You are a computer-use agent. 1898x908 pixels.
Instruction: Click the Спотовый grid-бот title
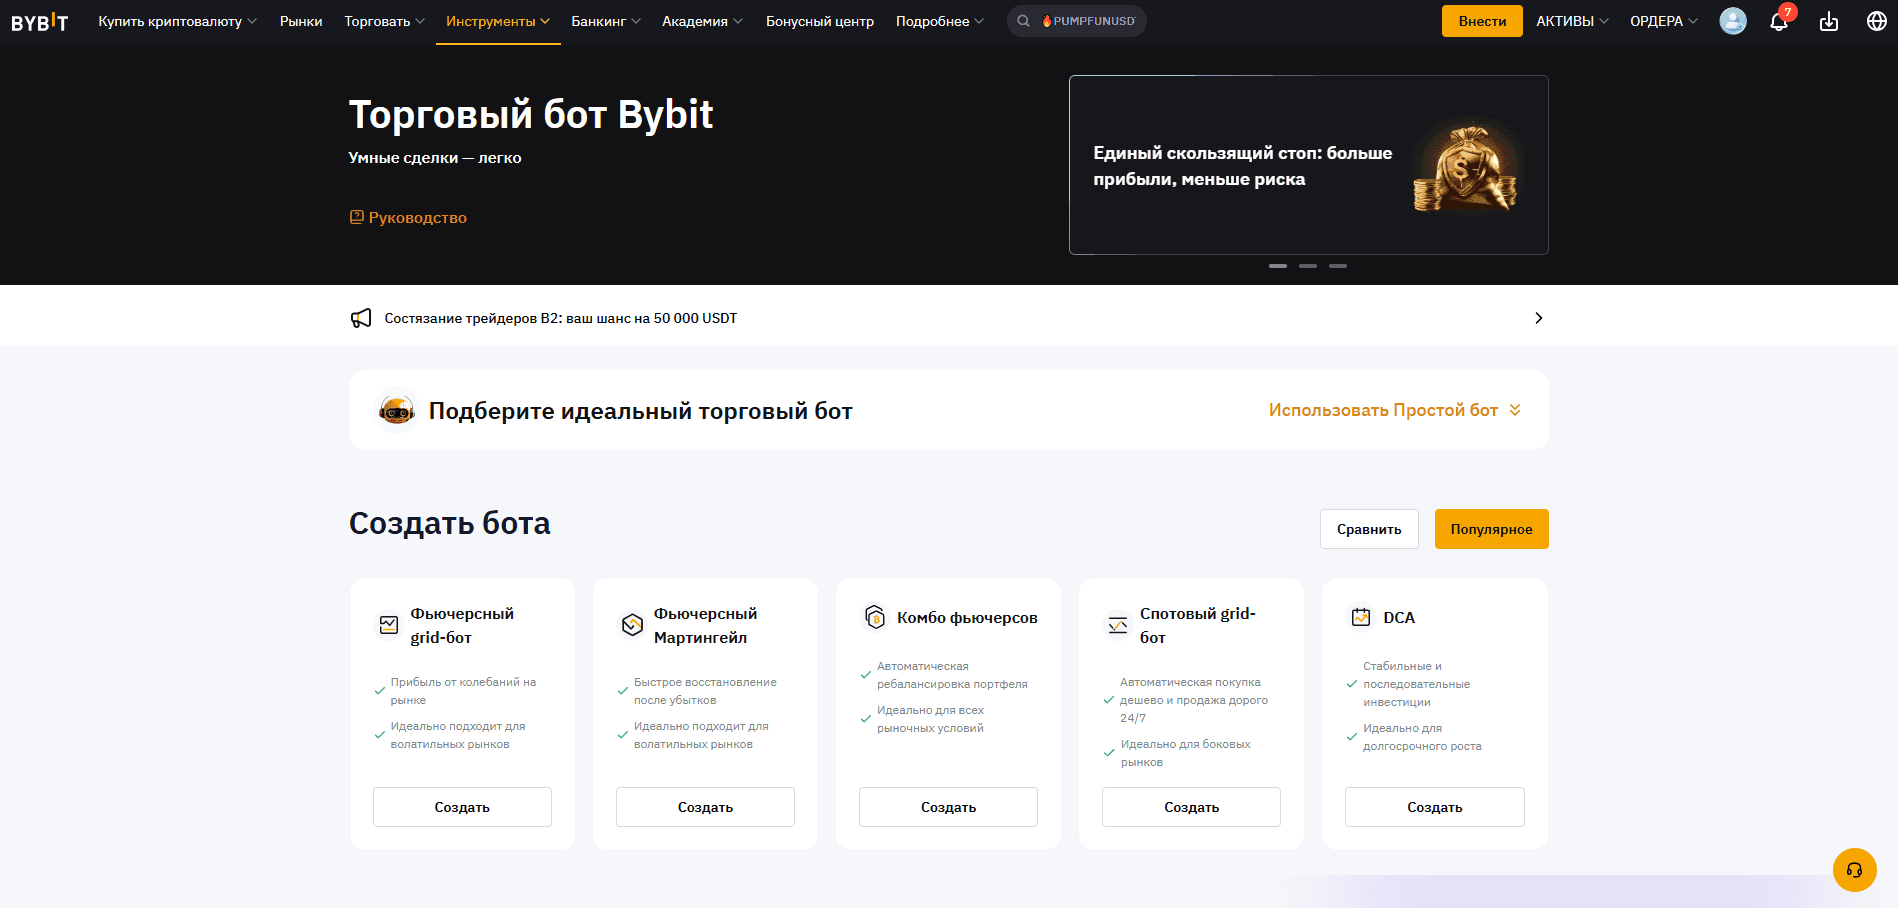[x=1197, y=625]
